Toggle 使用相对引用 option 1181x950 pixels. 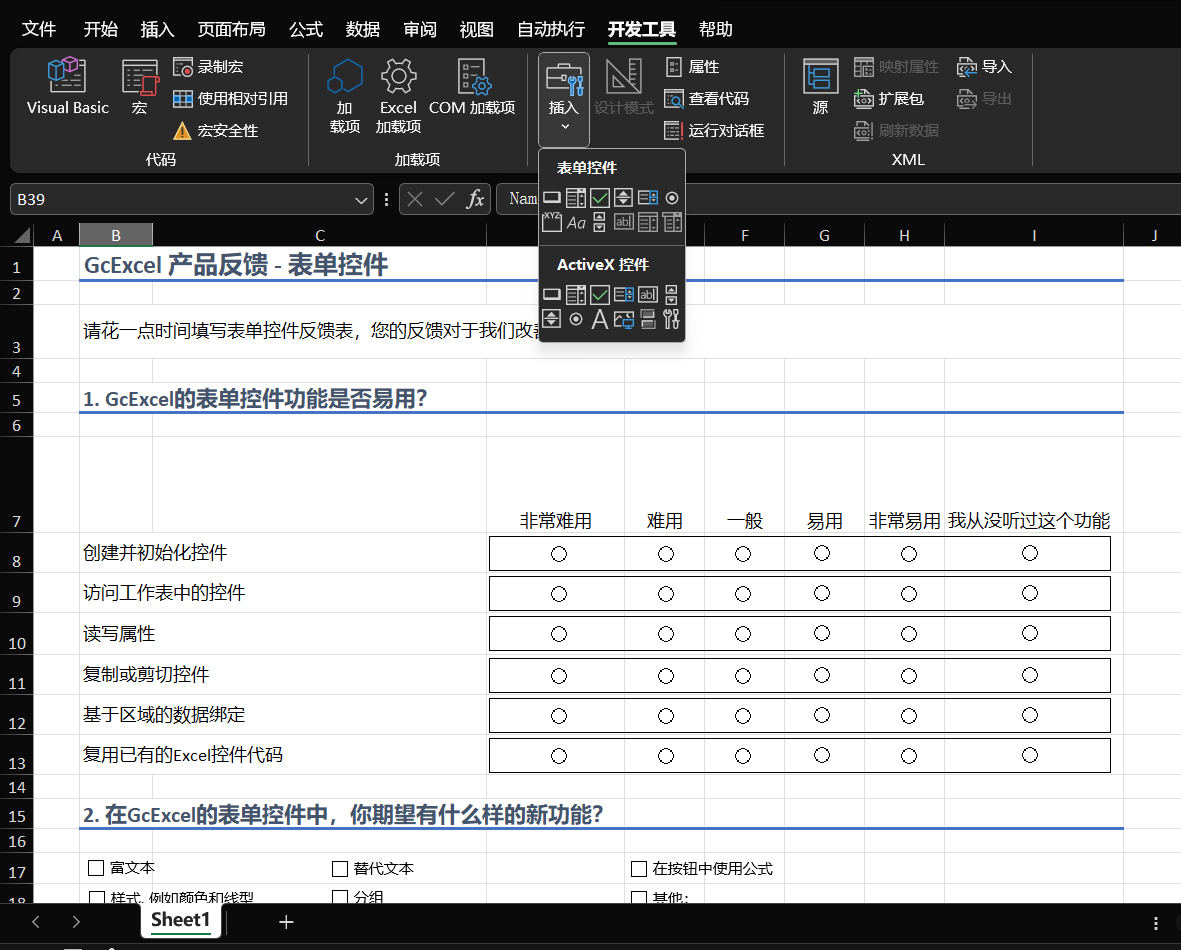click(230, 99)
